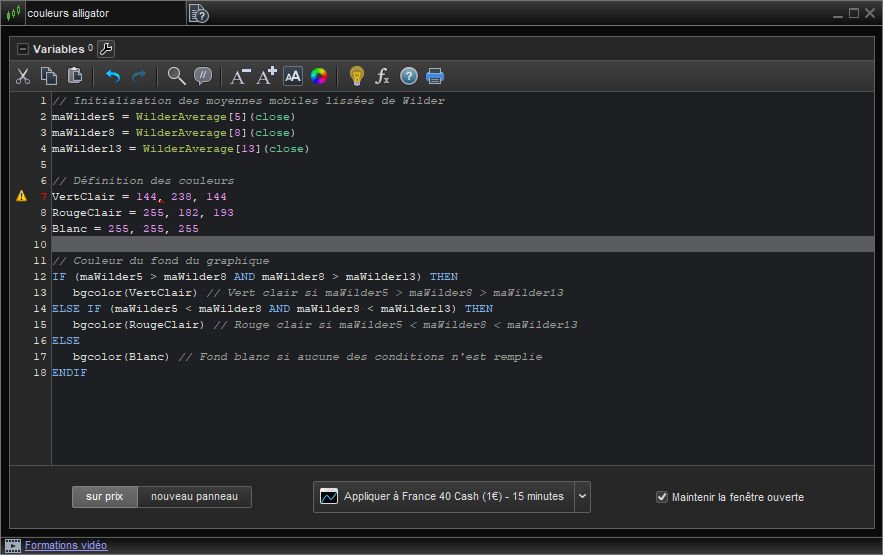
Task: Select the 'sur prix' option
Action: click(104, 497)
